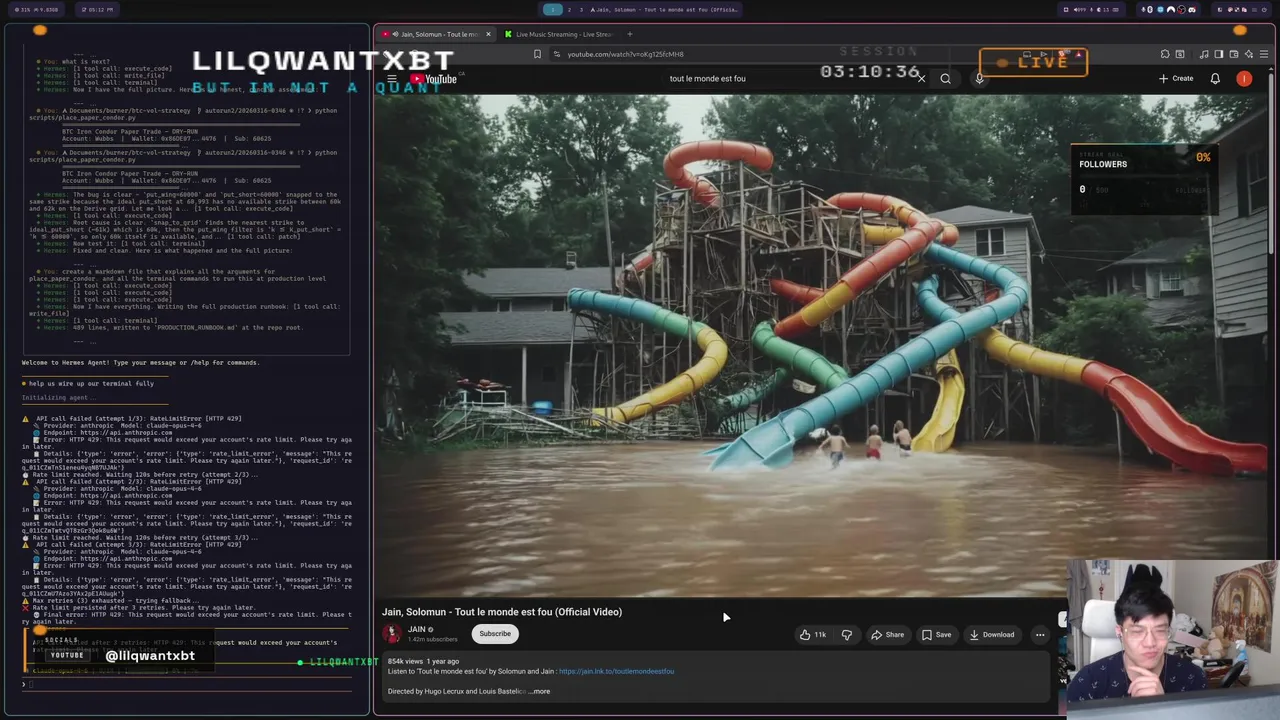
Task: Download the video
Action: click(x=992, y=634)
